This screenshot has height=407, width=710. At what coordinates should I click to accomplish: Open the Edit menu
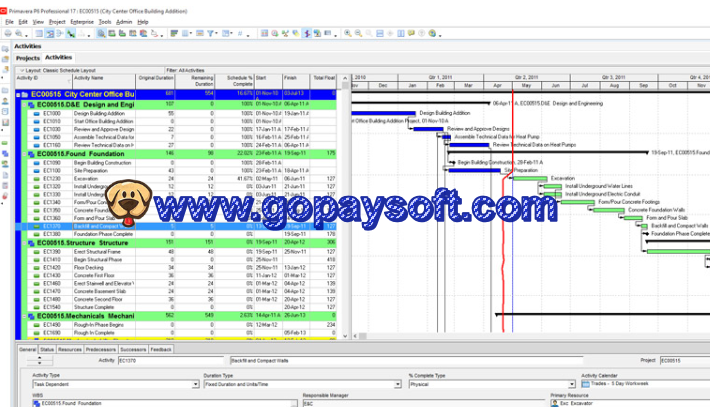[x=23, y=22]
